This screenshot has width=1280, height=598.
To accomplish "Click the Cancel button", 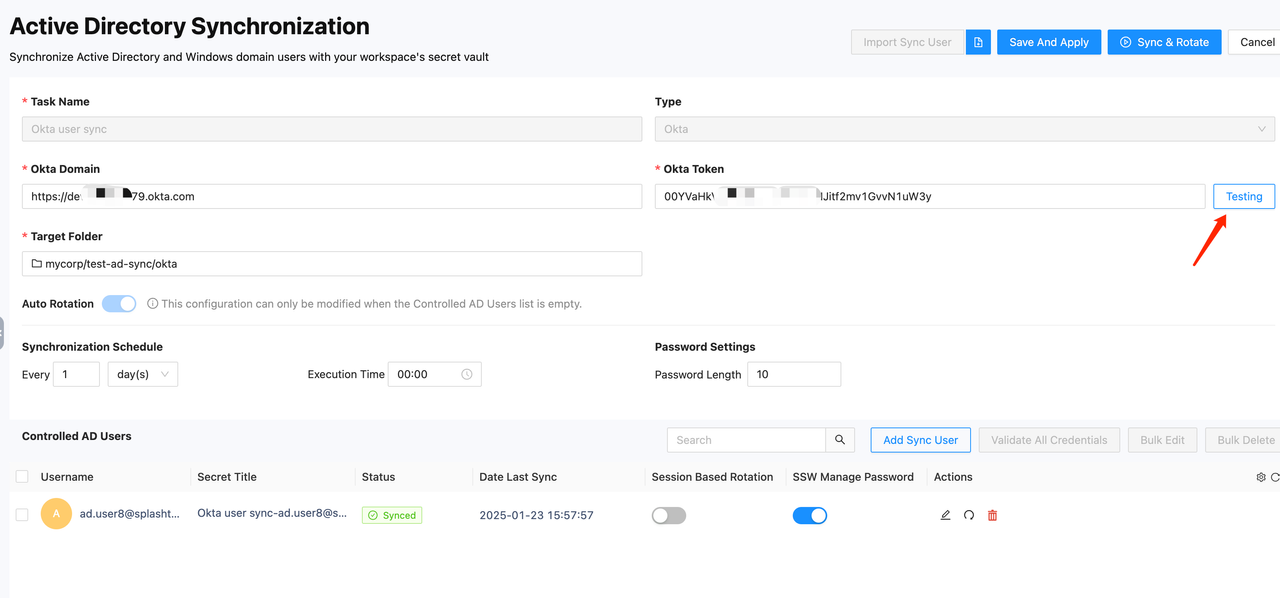I will point(1257,42).
